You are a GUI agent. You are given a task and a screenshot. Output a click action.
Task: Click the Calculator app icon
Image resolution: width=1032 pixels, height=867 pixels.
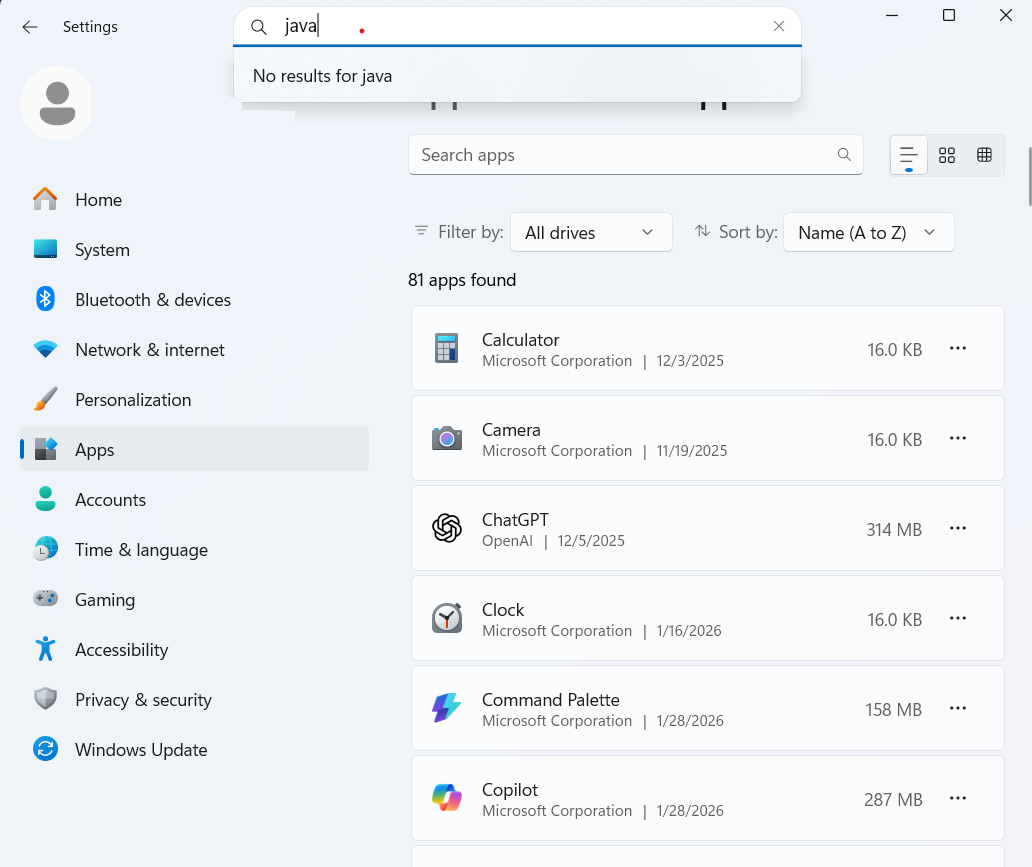click(447, 348)
